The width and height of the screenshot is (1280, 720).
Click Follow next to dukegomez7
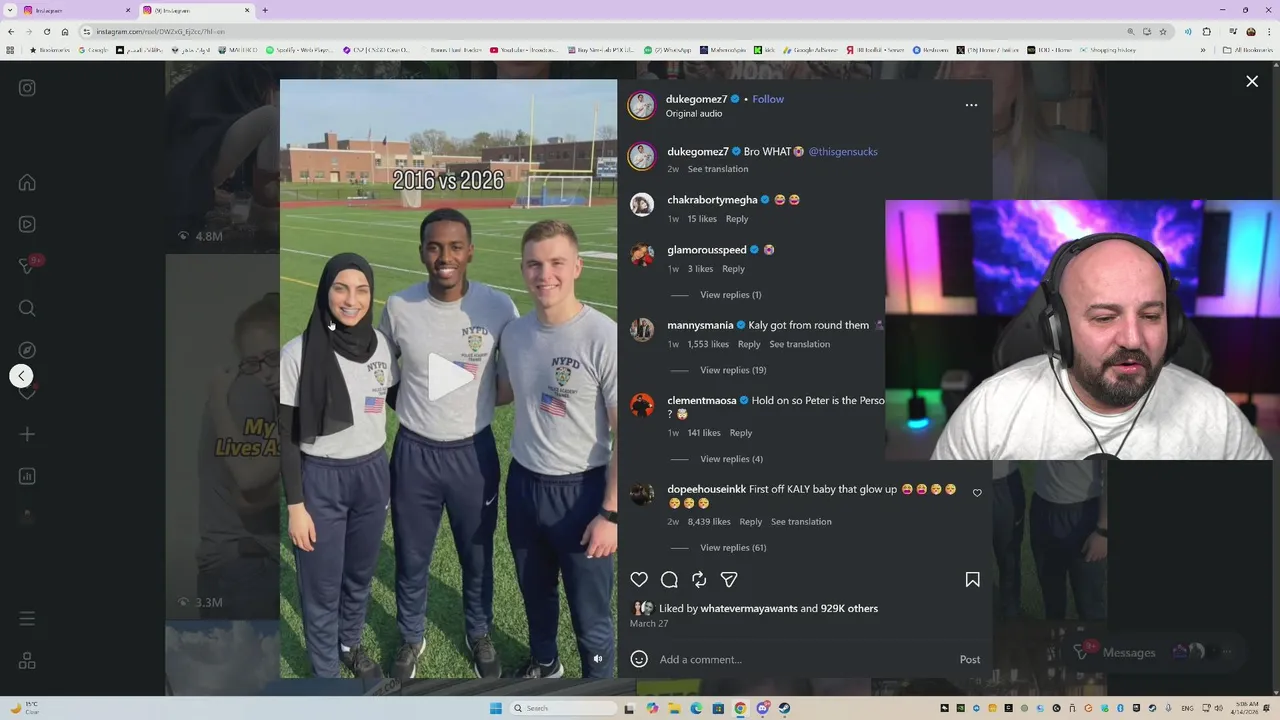[x=768, y=99]
